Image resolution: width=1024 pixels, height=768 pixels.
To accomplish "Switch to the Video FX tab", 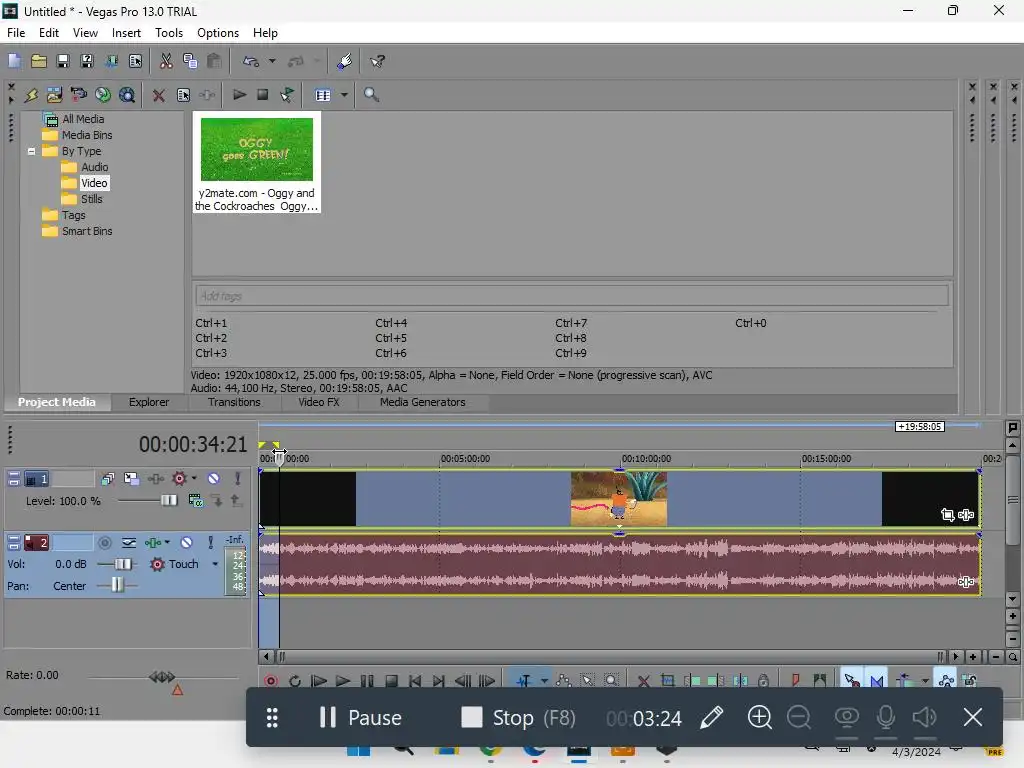I will point(319,402).
